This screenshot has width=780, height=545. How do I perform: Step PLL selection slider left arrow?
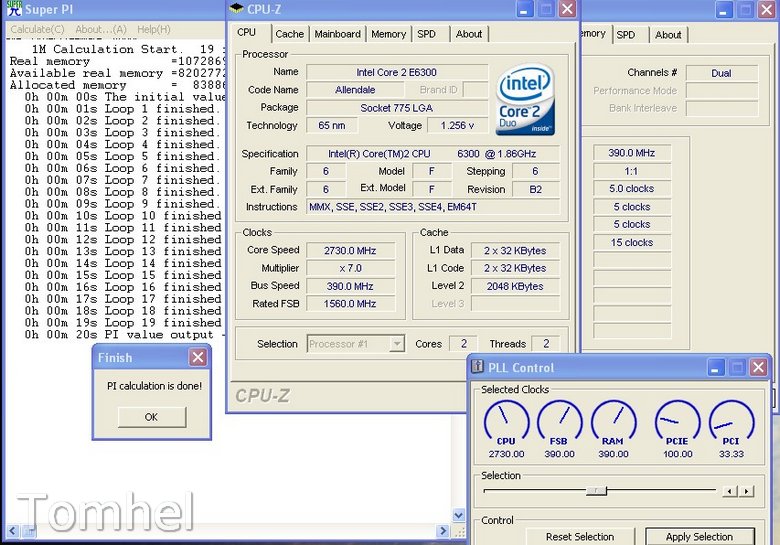730,491
